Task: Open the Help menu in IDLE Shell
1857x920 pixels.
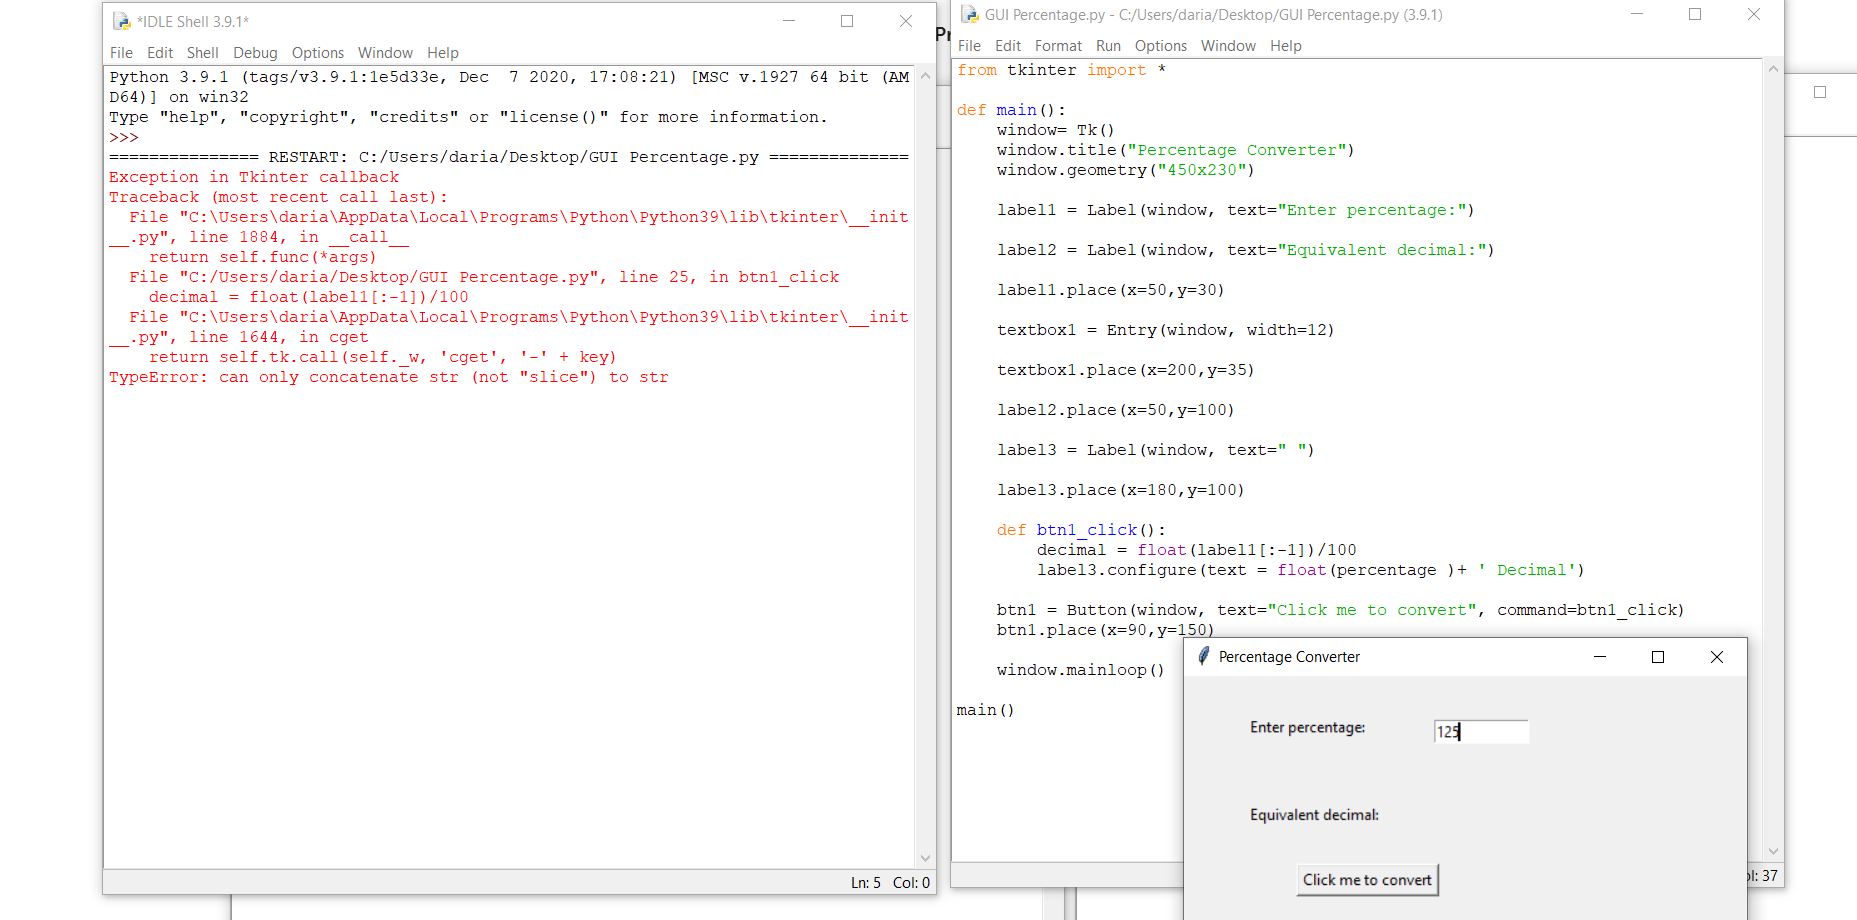Action: [x=442, y=53]
